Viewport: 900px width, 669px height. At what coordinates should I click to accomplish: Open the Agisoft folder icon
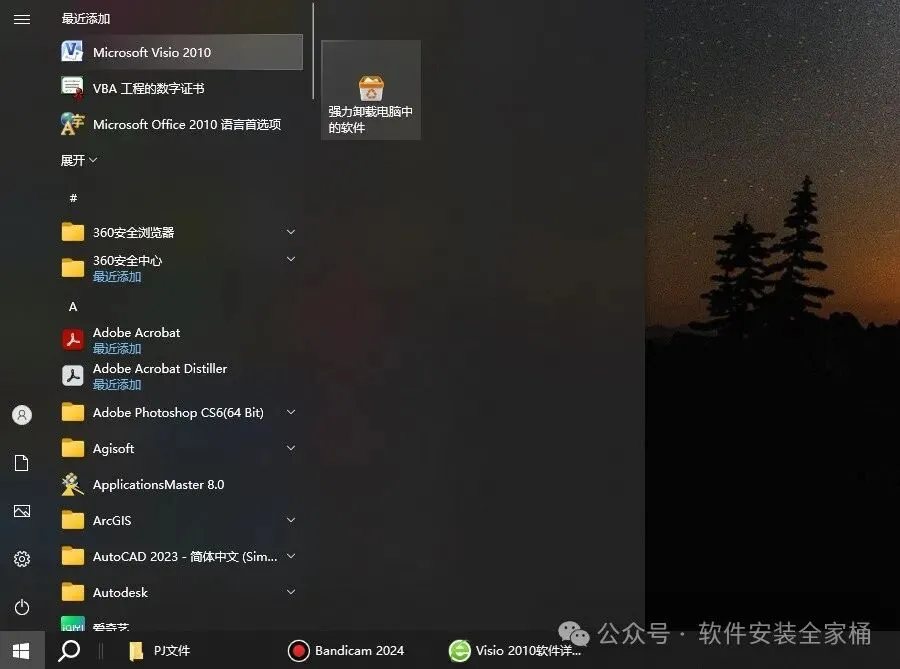73,448
